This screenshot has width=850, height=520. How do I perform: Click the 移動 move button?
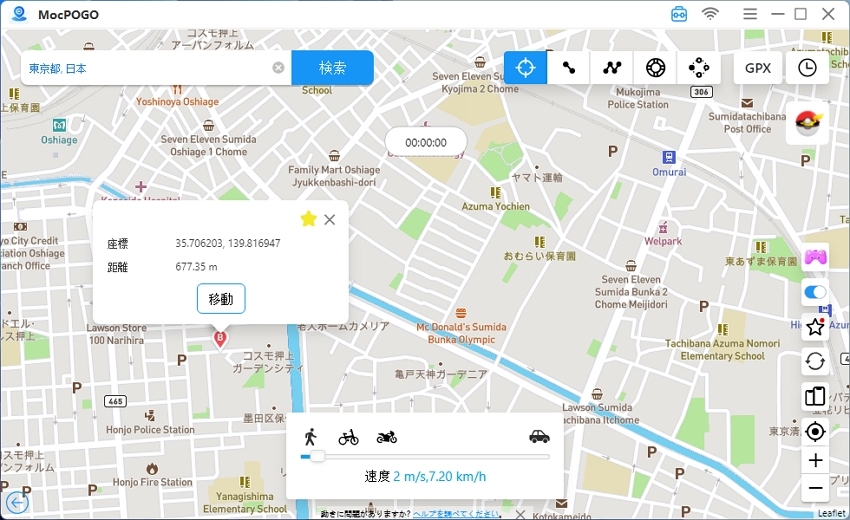tap(221, 299)
